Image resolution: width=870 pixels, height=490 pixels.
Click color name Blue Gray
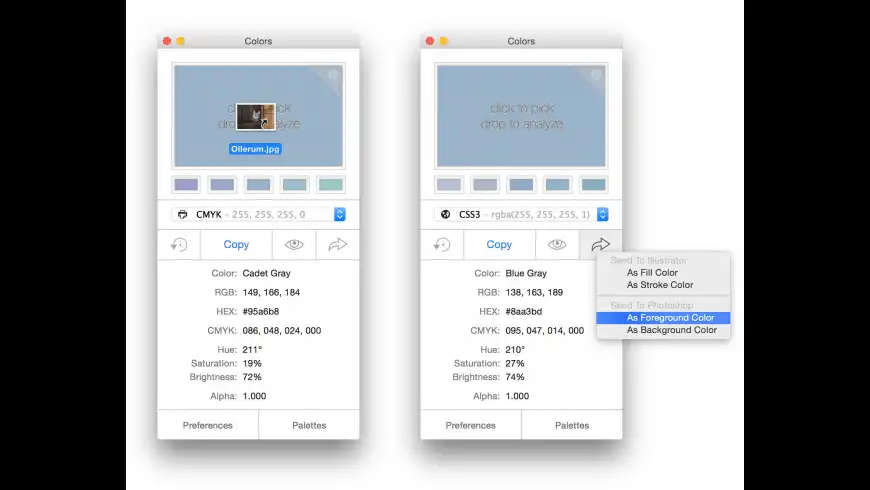[x=526, y=273]
